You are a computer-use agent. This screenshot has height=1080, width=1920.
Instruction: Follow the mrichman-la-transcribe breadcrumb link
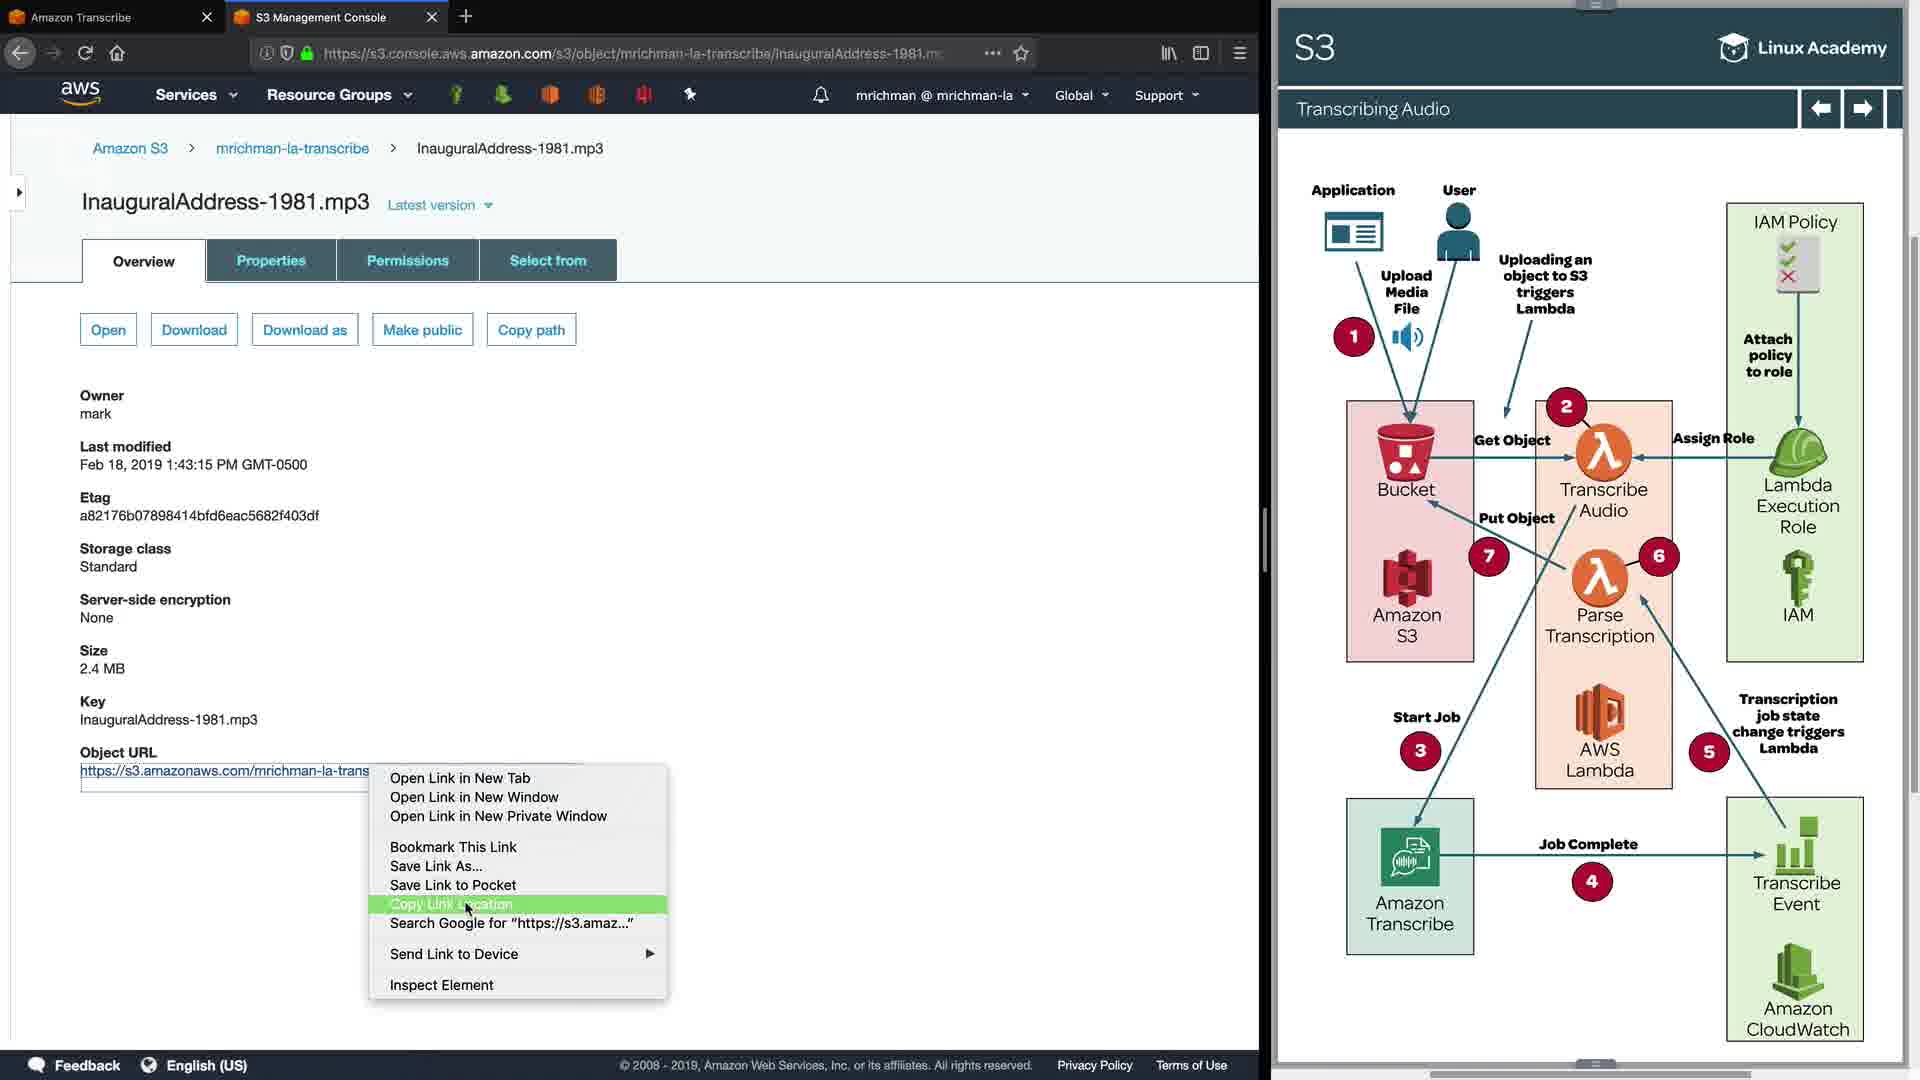(x=292, y=148)
